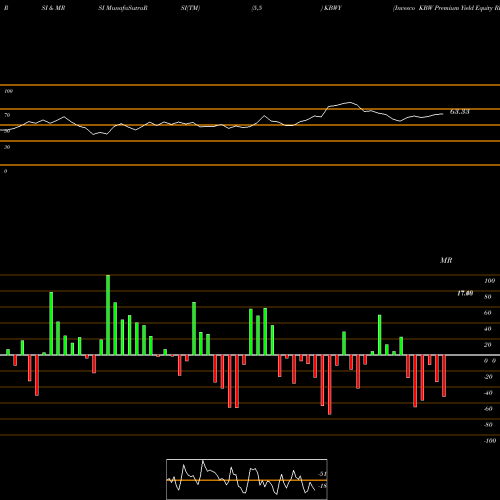500x500 pixels.
Task: Click the MR axis label -60
Action: tap(488, 409)
